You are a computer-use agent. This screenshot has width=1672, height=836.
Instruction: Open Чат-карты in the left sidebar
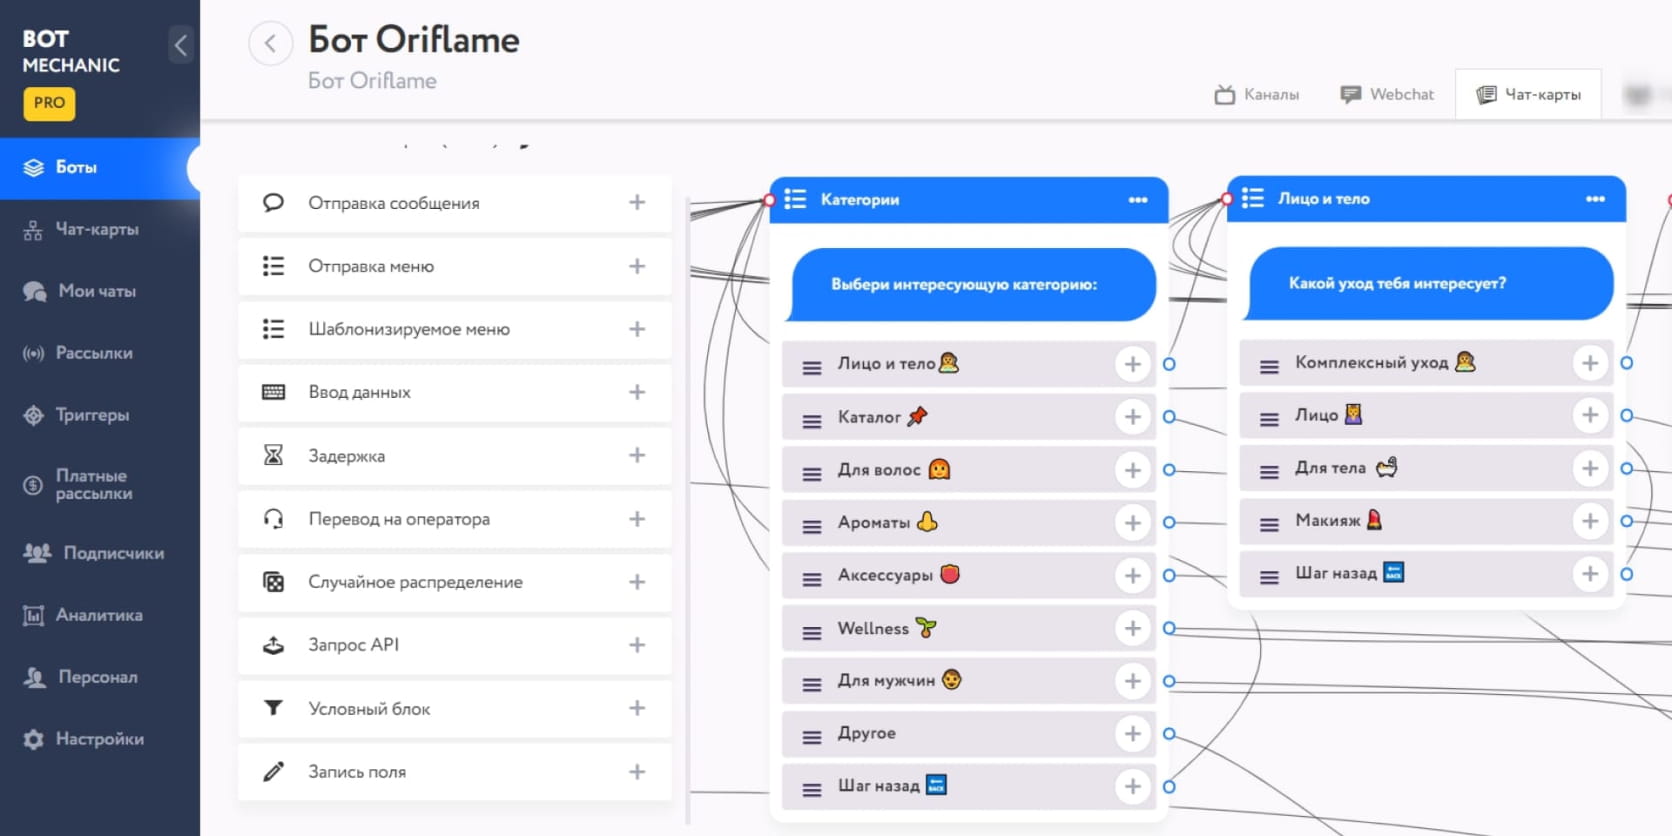click(x=96, y=229)
